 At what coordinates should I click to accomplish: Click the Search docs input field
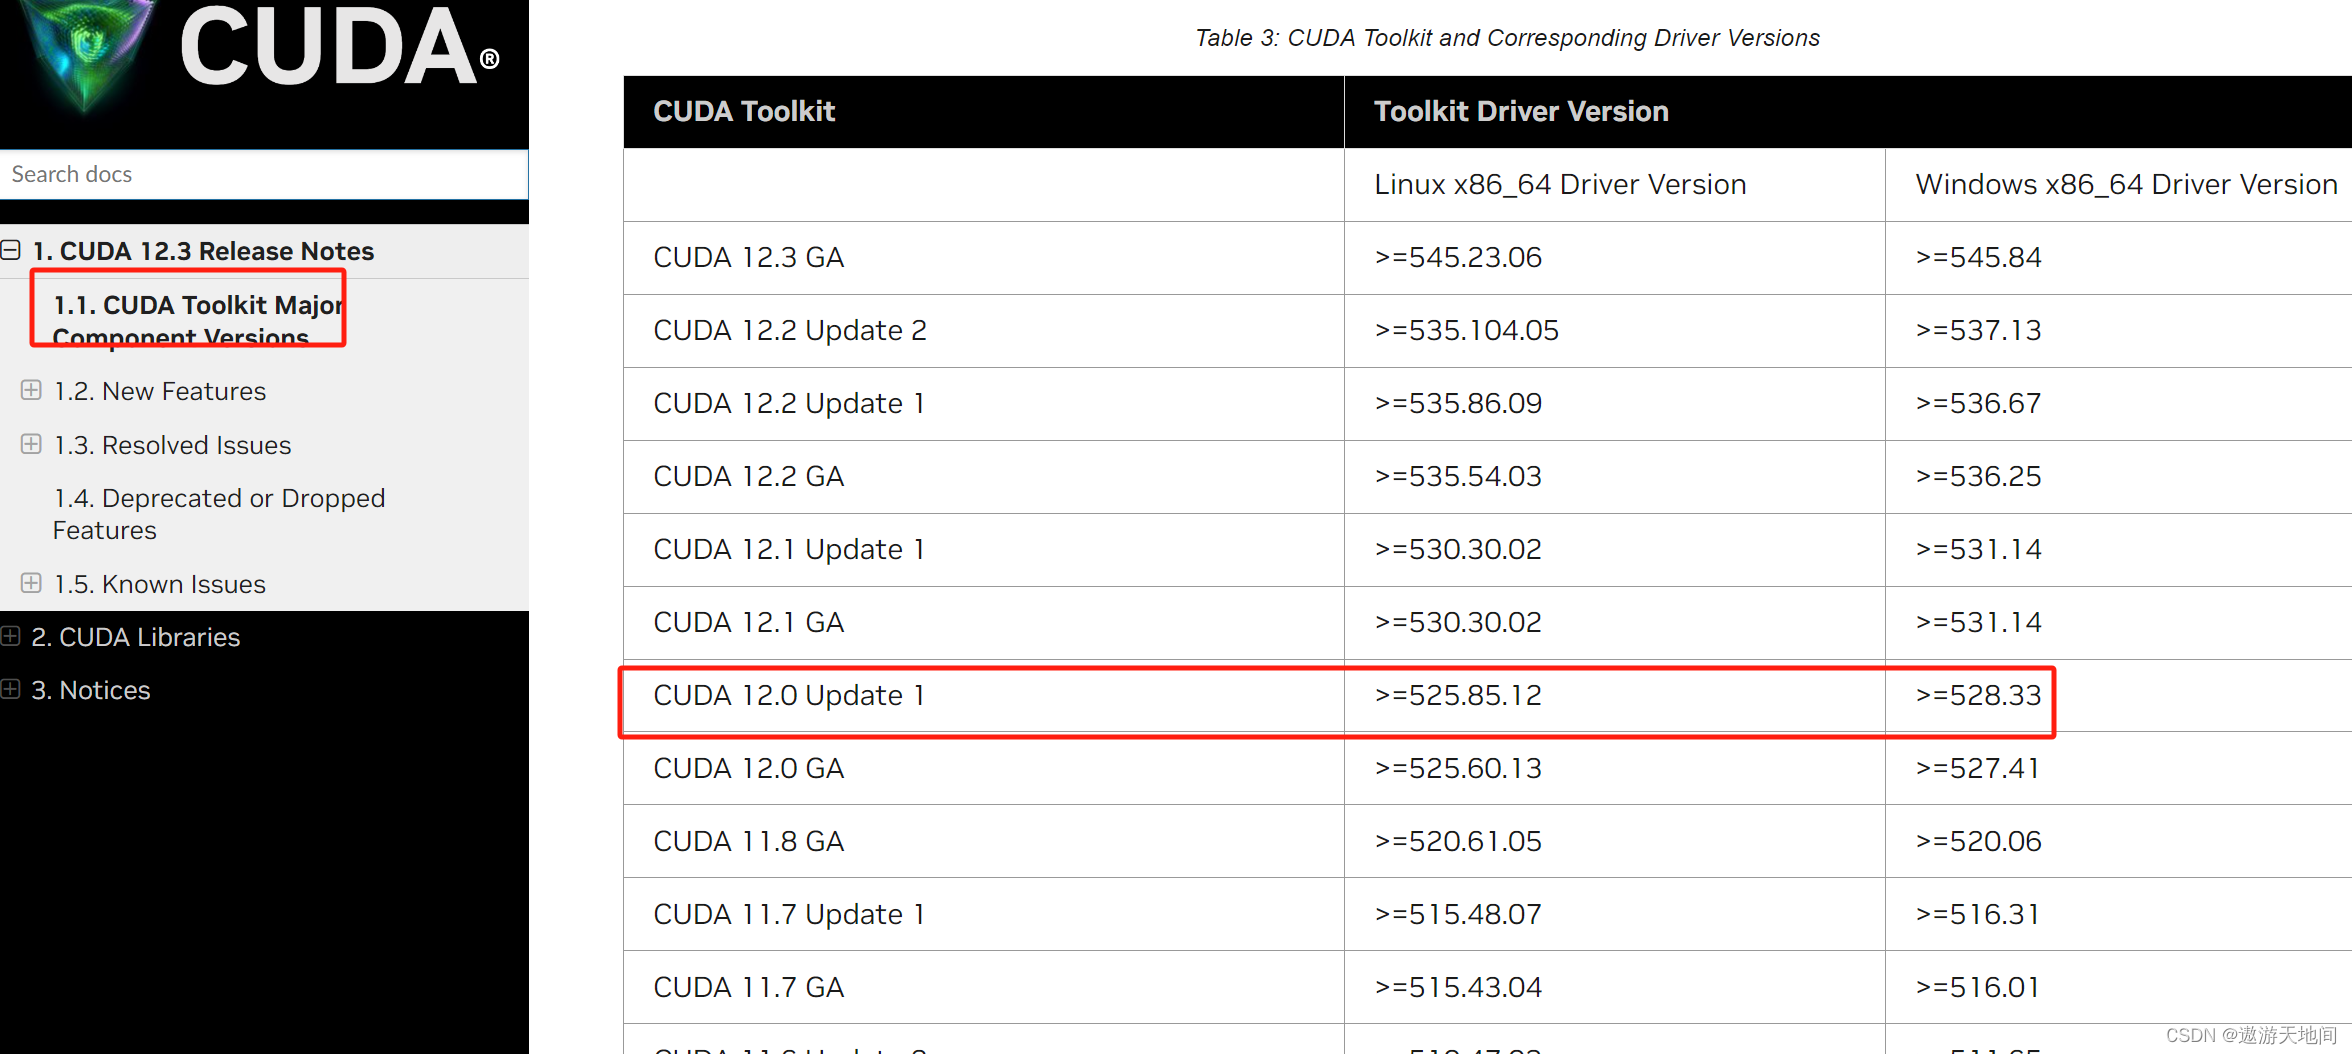[264, 174]
